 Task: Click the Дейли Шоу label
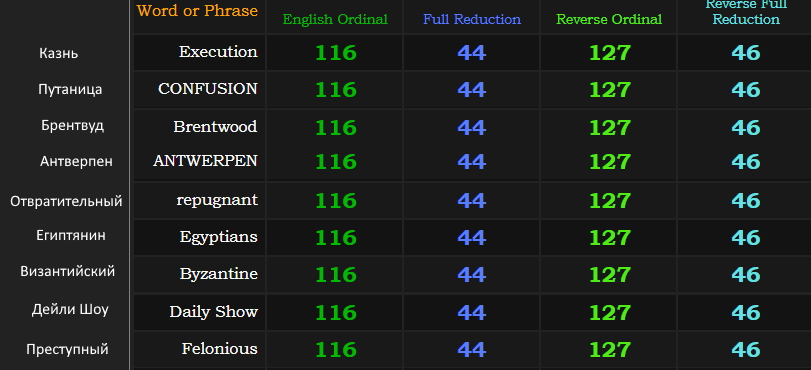coord(70,310)
